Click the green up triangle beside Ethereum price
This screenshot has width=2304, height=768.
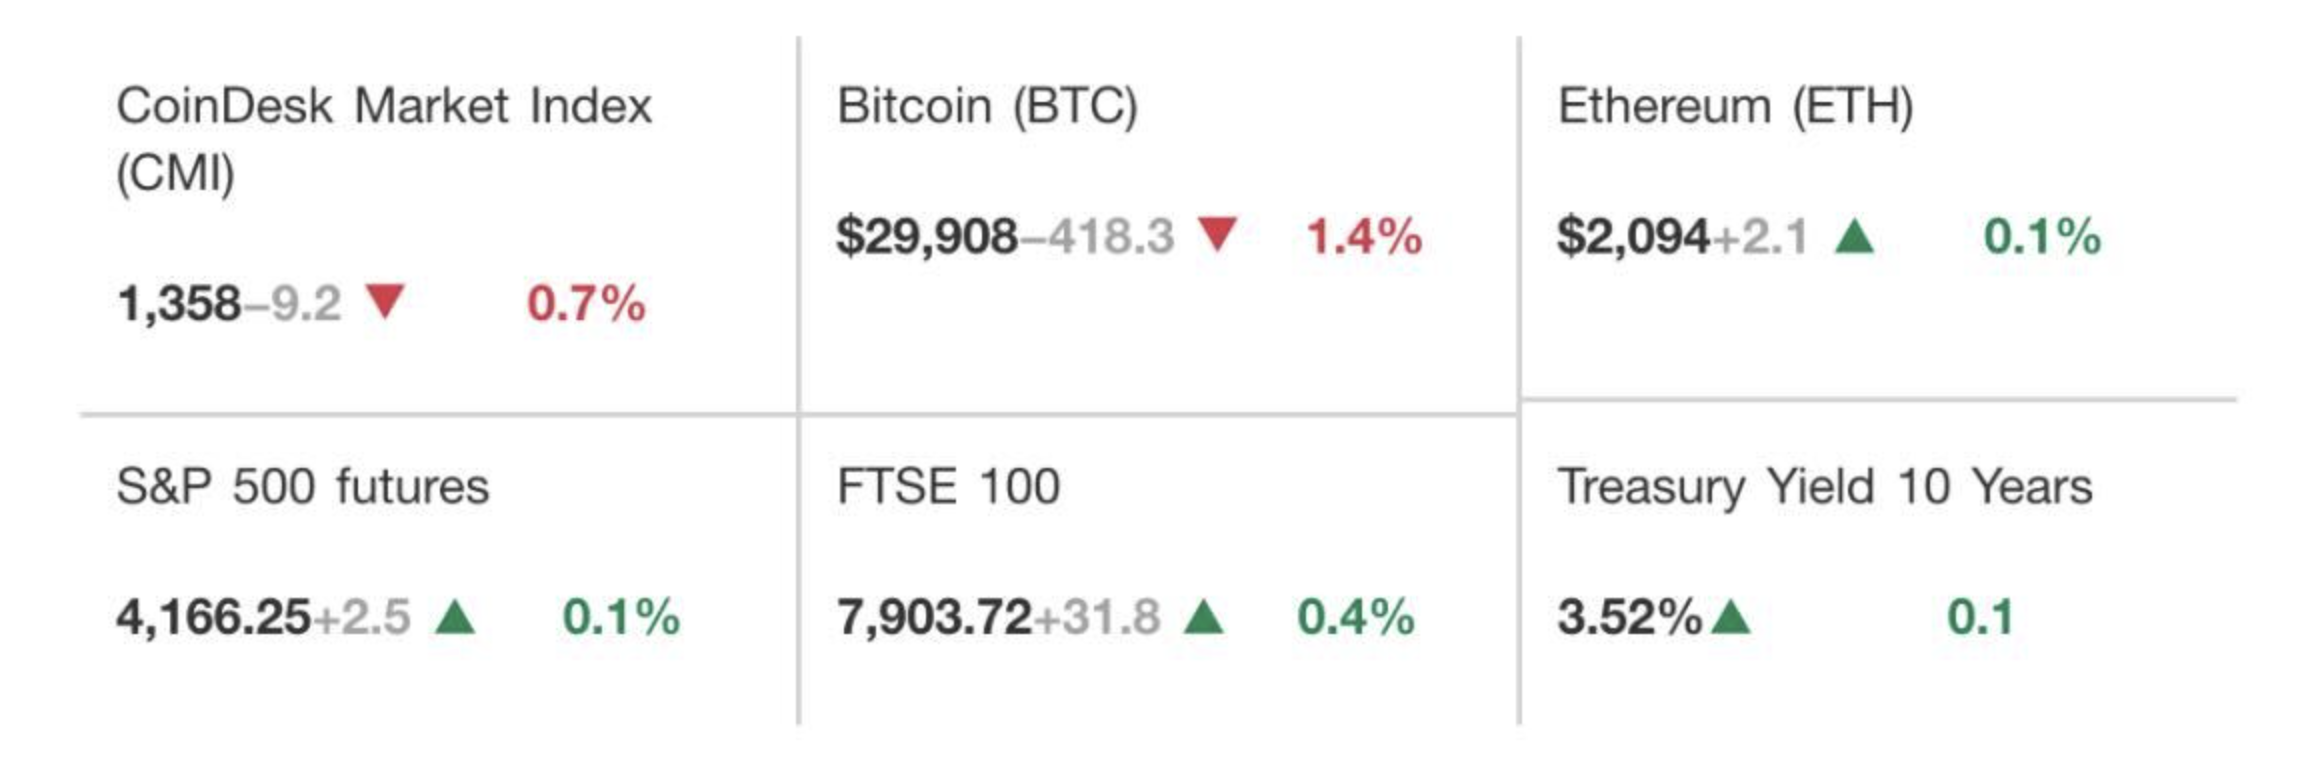[1854, 237]
